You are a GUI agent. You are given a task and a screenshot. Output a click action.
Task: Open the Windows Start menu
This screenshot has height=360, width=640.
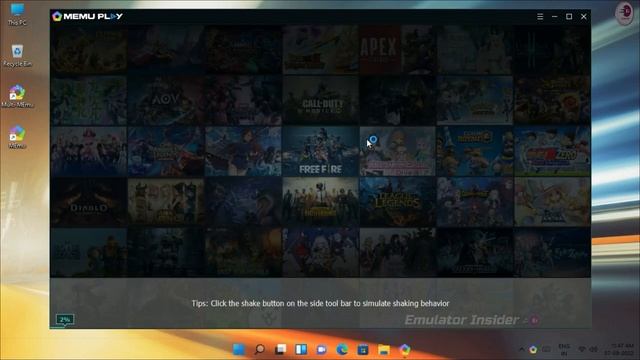pos(239,349)
